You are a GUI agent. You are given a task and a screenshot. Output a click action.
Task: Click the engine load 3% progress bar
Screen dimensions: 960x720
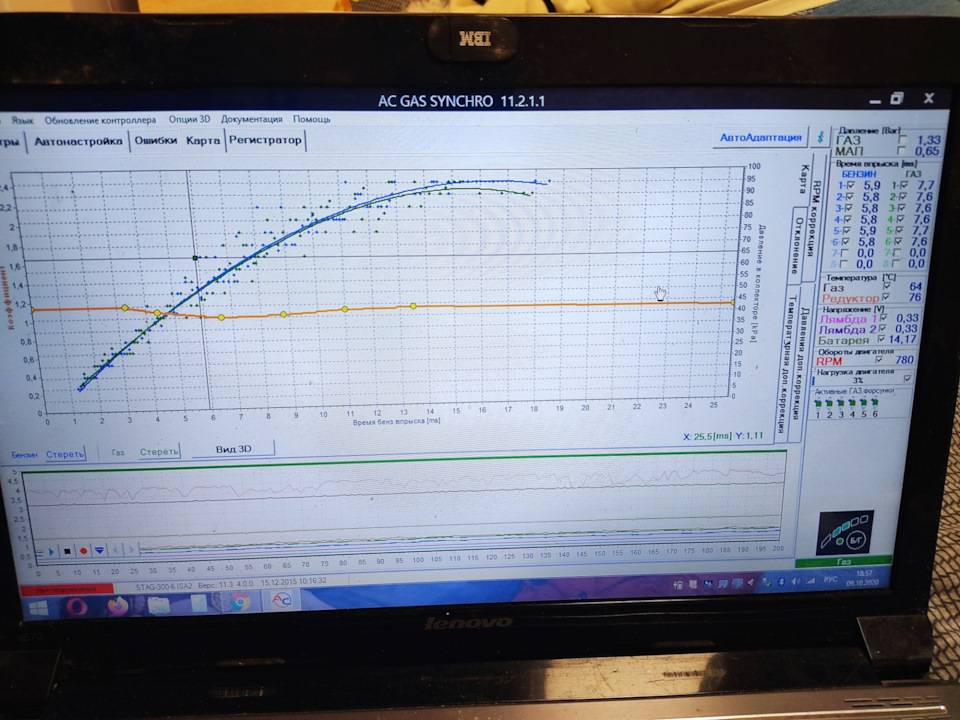[857, 380]
